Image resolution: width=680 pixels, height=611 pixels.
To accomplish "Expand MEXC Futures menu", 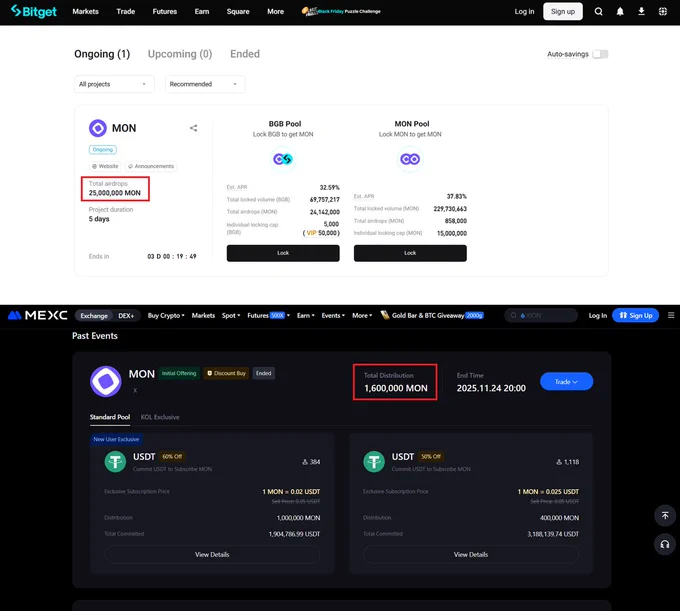I will click(x=268, y=316).
